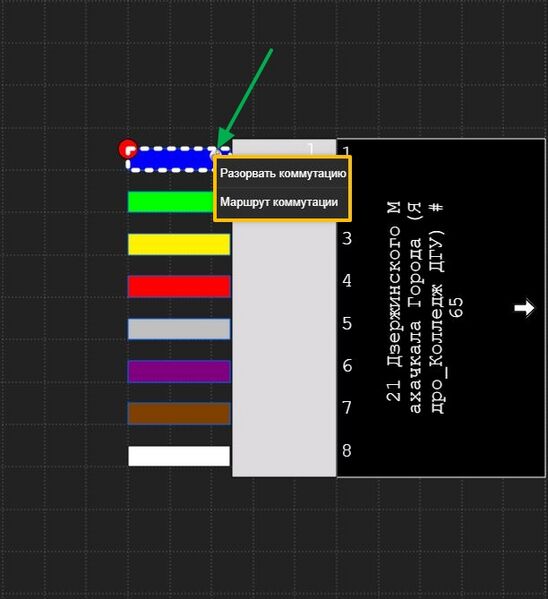Select the red fiber bar
This screenshot has height=599, width=548.
click(179, 287)
